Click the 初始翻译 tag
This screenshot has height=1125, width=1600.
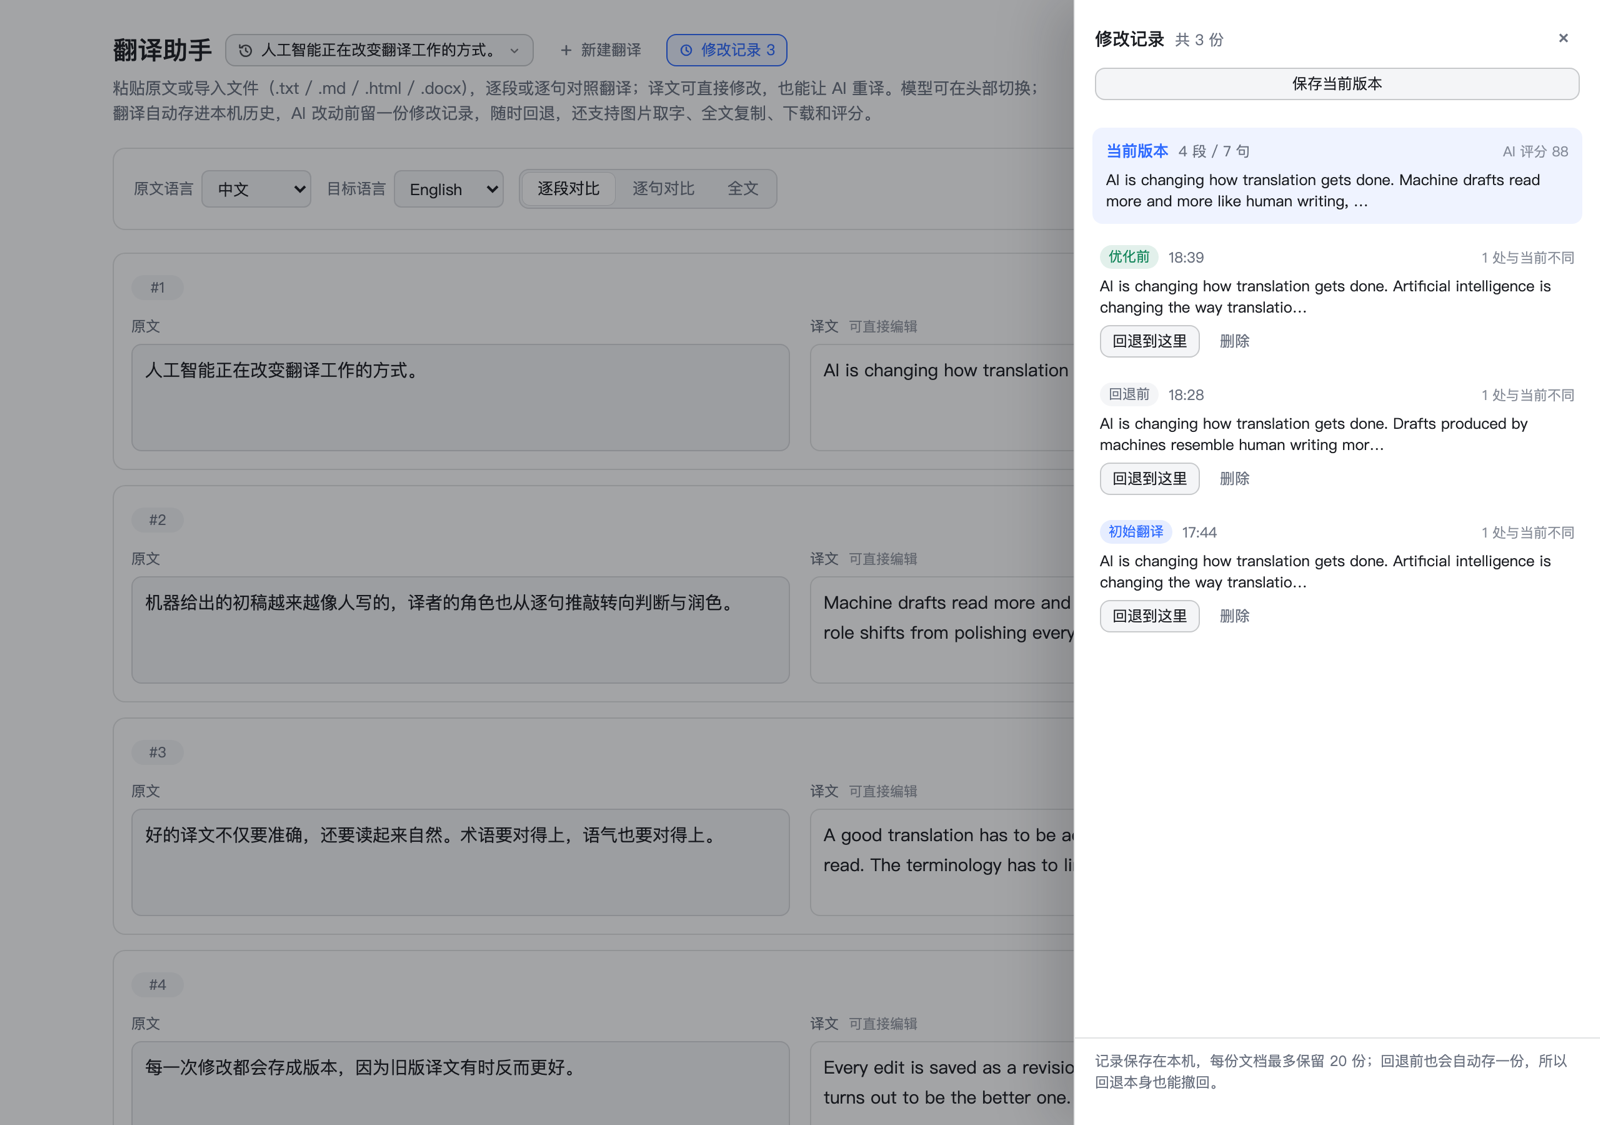pyautogui.click(x=1136, y=532)
